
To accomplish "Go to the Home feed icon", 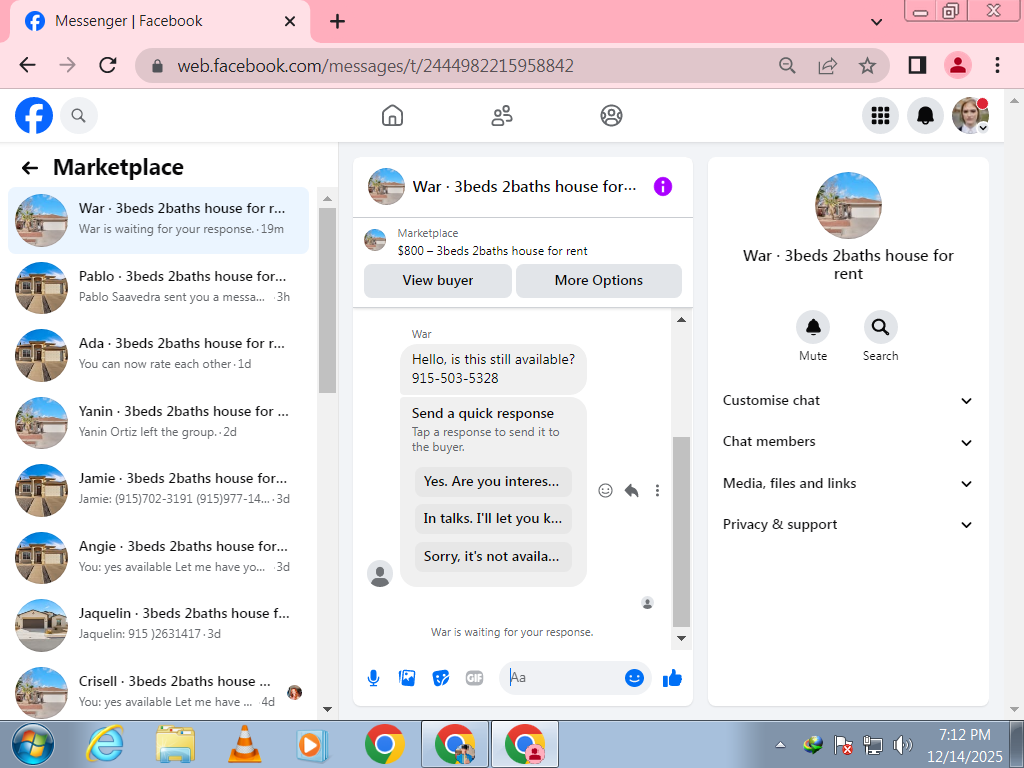I will click(x=392, y=116).
